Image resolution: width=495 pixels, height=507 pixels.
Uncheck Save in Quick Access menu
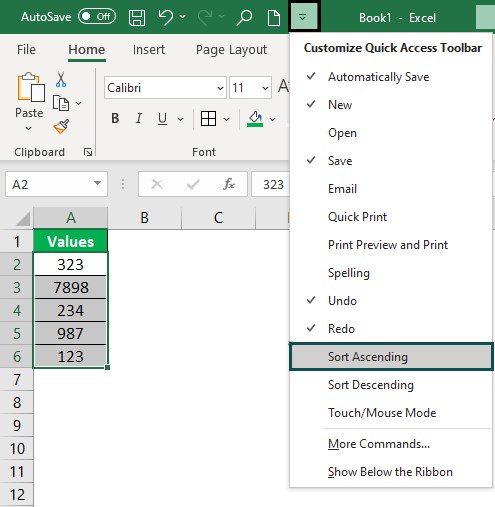391,161
